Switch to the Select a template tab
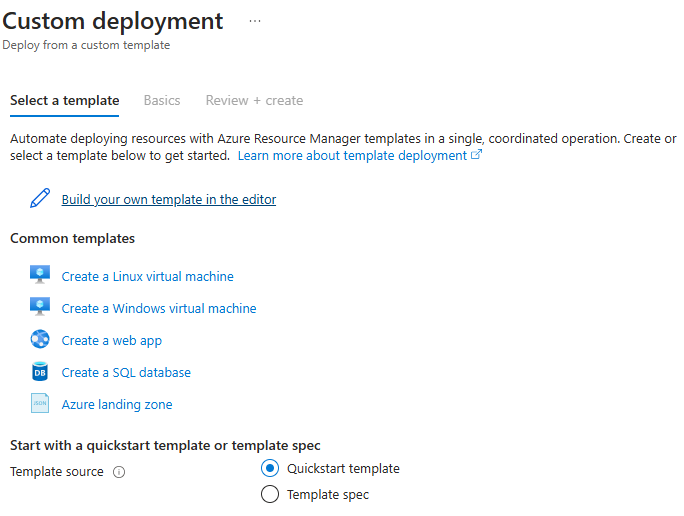Image resolution: width=684 pixels, height=516 pixels. [x=65, y=100]
